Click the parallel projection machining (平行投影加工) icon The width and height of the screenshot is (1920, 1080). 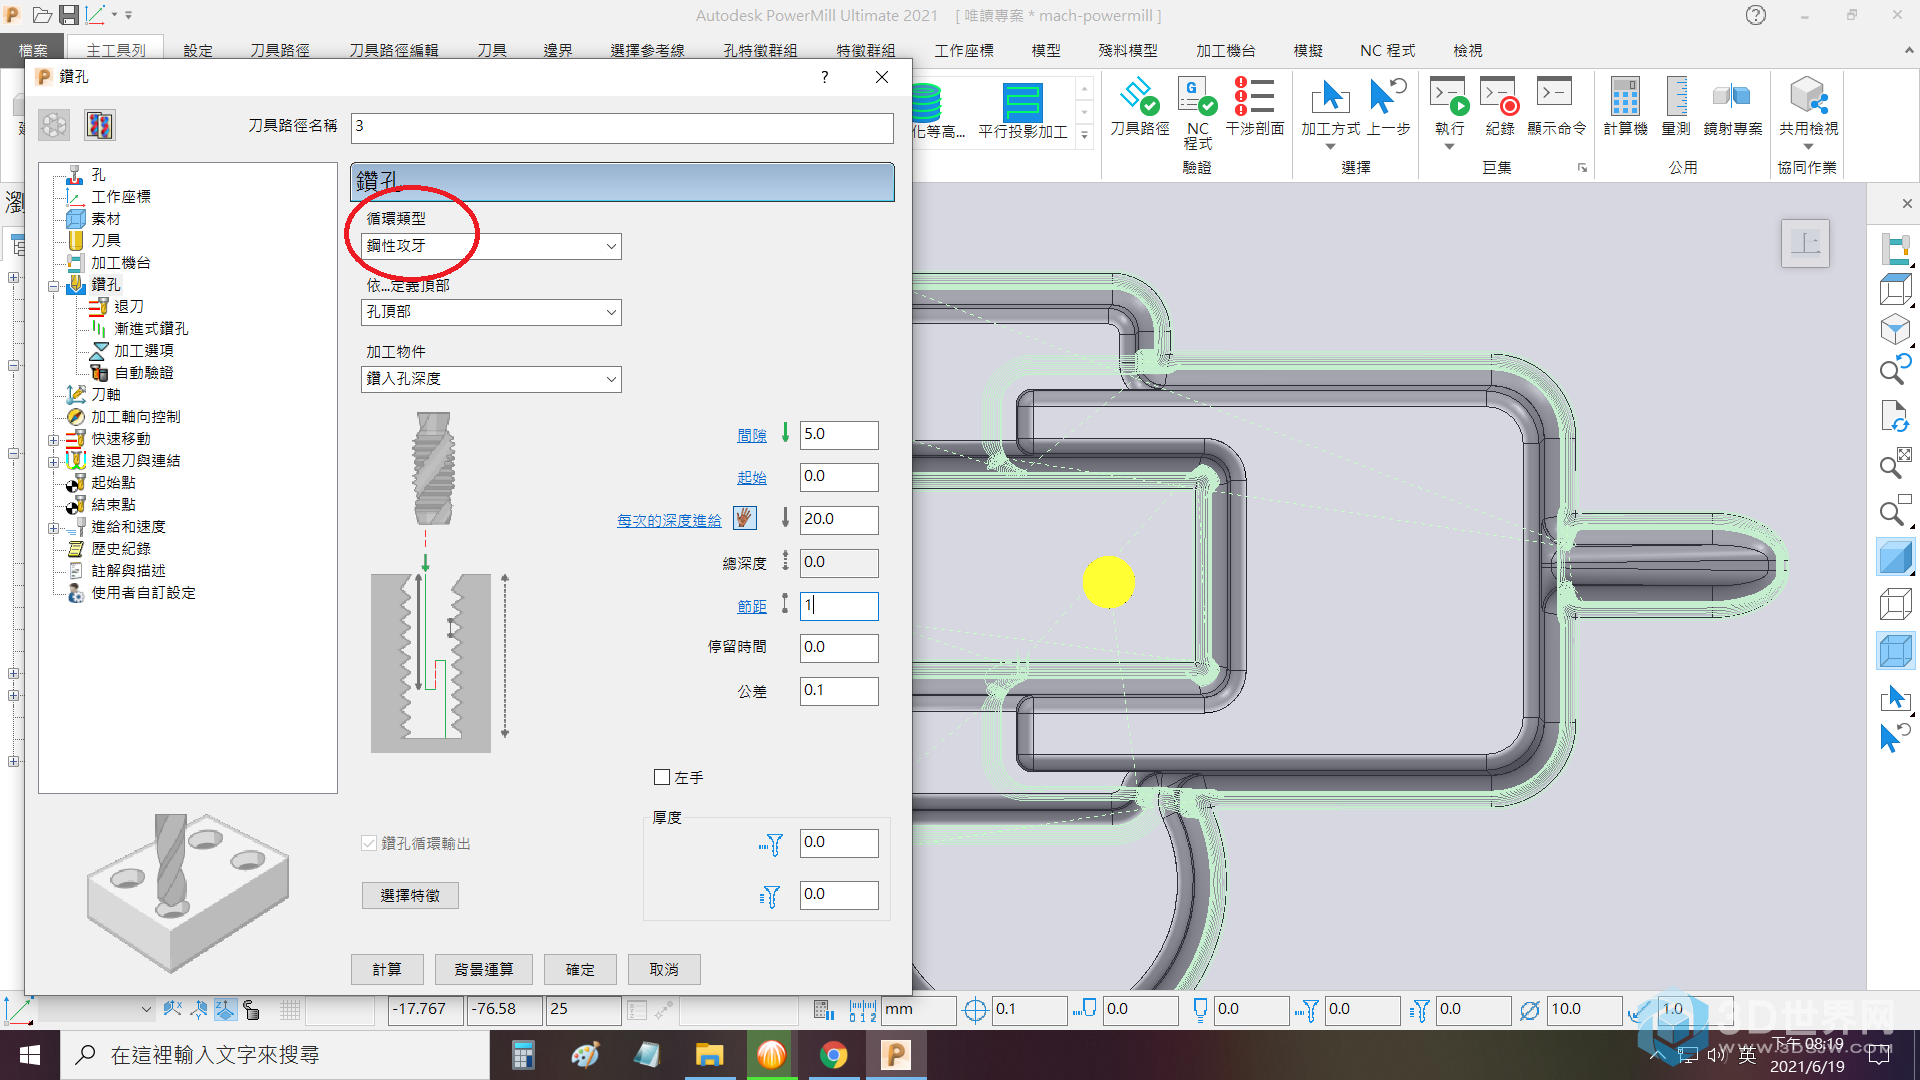pyautogui.click(x=1022, y=102)
